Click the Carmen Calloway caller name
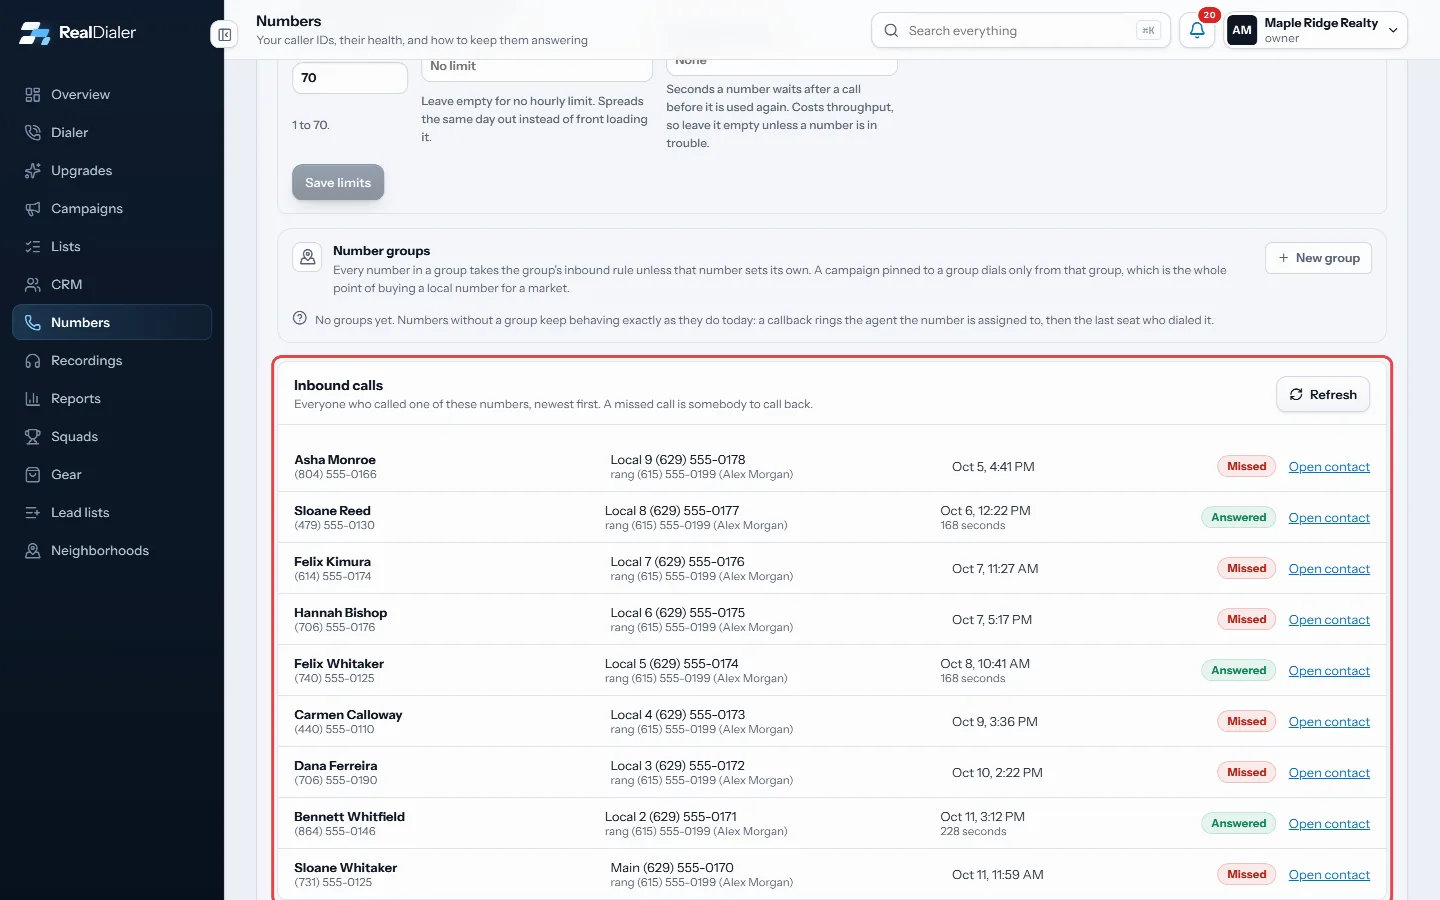The height and width of the screenshot is (900, 1440). (348, 715)
